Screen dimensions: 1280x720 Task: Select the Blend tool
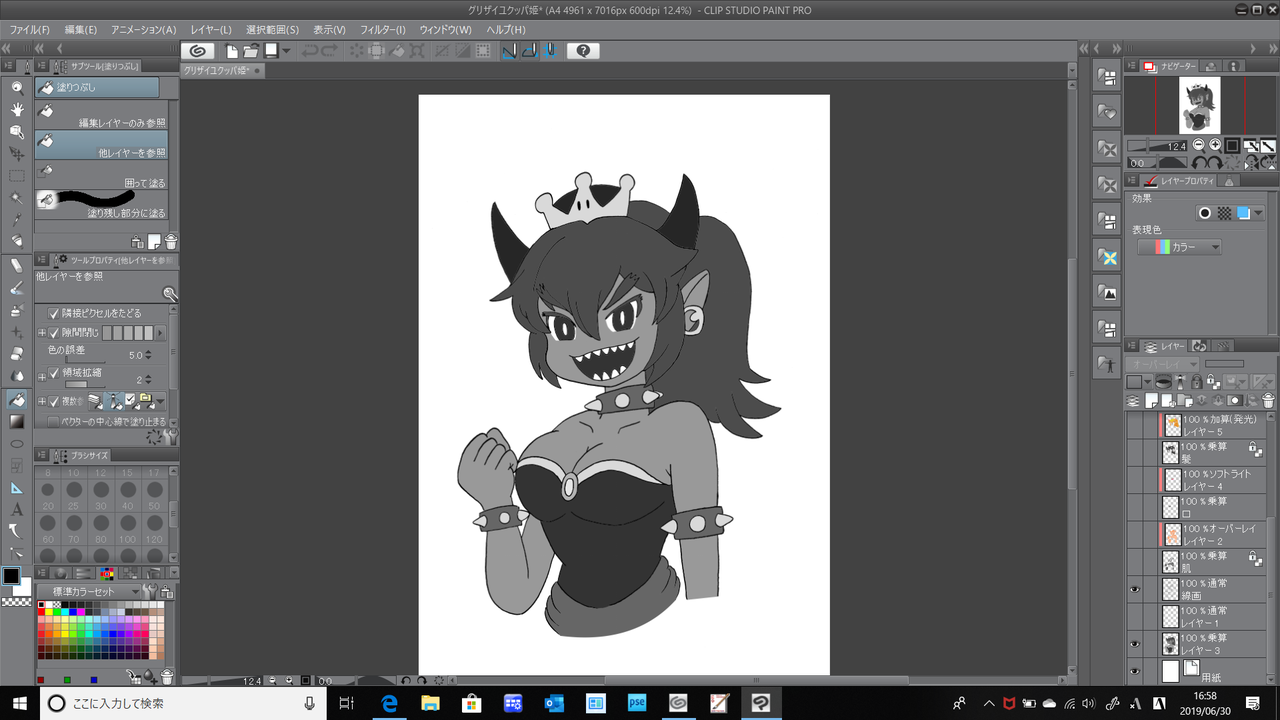click(17, 376)
